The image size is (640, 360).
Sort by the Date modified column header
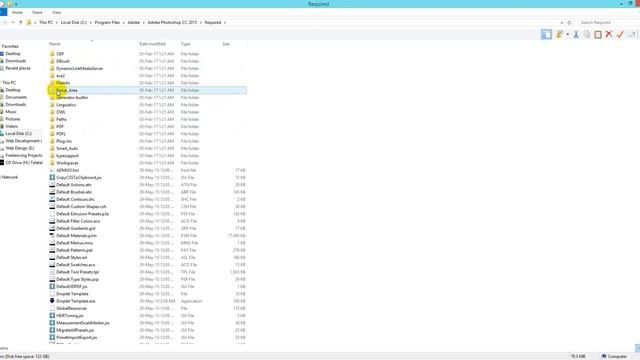pyautogui.click(x=152, y=44)
